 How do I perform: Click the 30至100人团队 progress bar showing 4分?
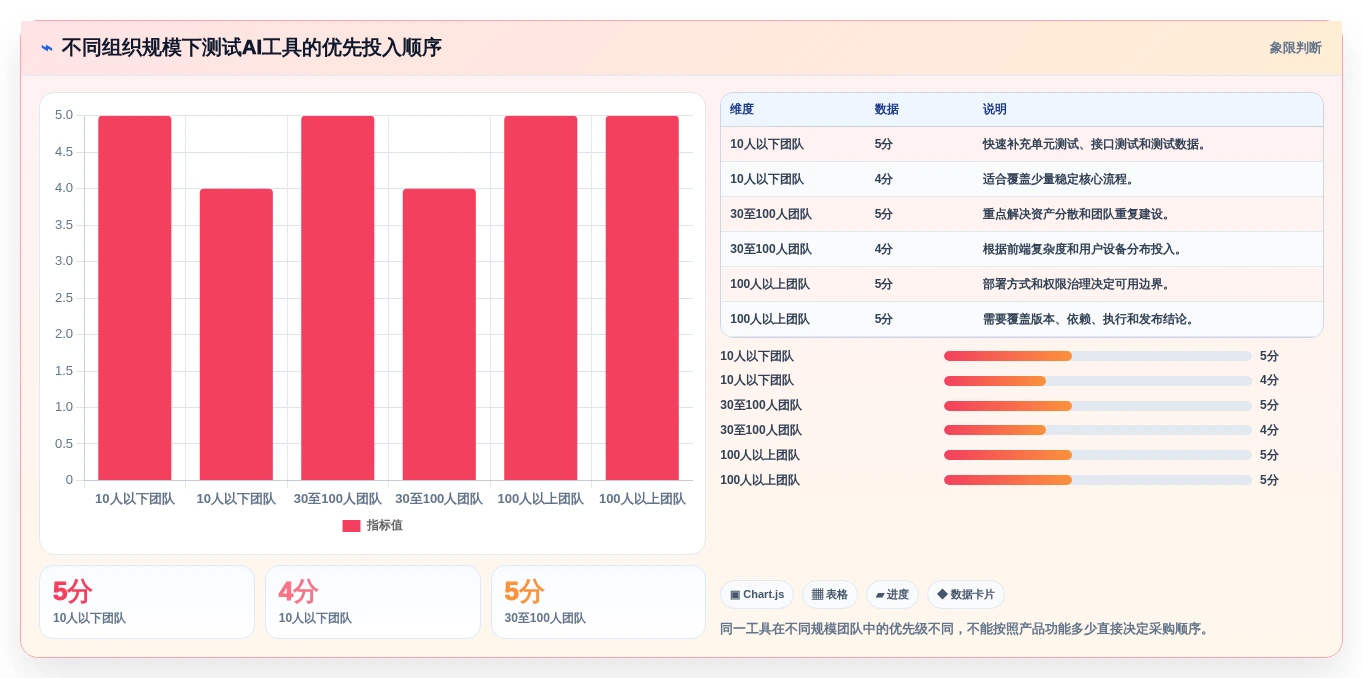point(1098,430)
